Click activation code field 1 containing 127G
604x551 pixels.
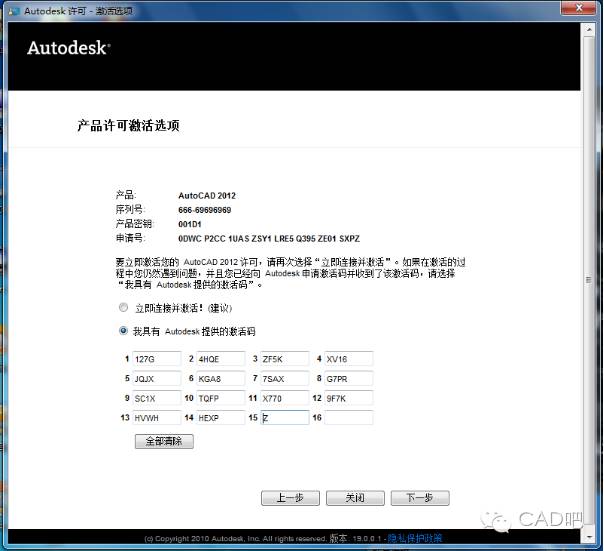point(156,359)
